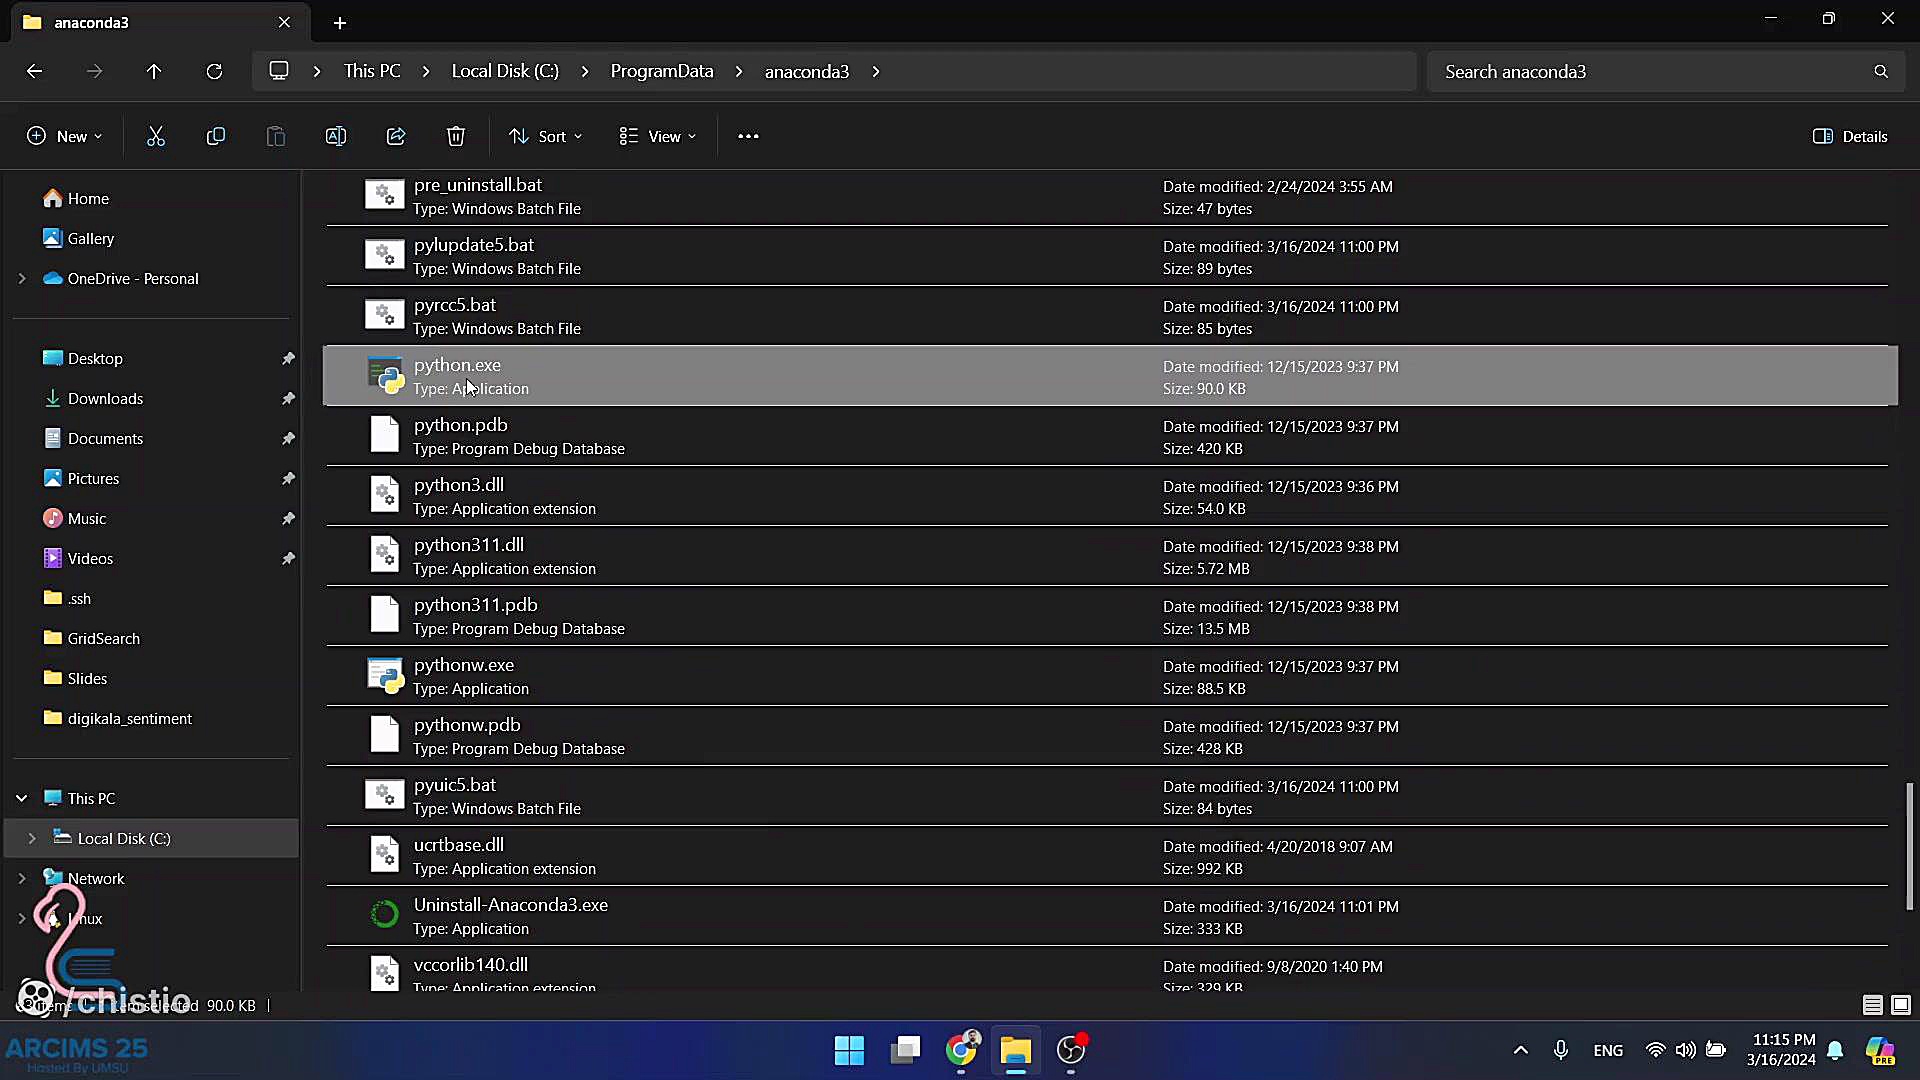
Task: Expand the Network tree node
Action: (22, 878)
